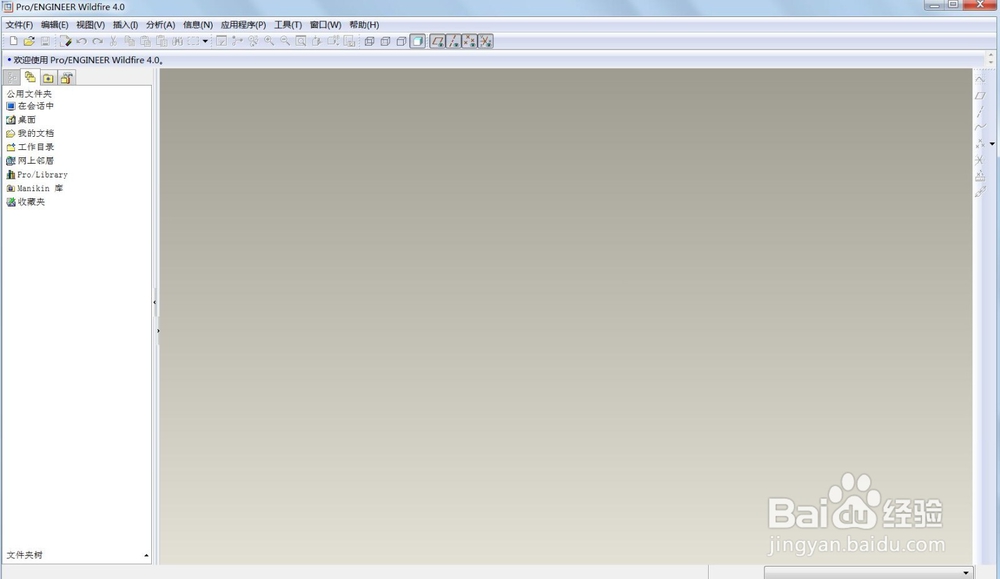The height and width of the screenshot is (579, 1000).
Task: Click the Reorient view icon
Action: (316, 41)
